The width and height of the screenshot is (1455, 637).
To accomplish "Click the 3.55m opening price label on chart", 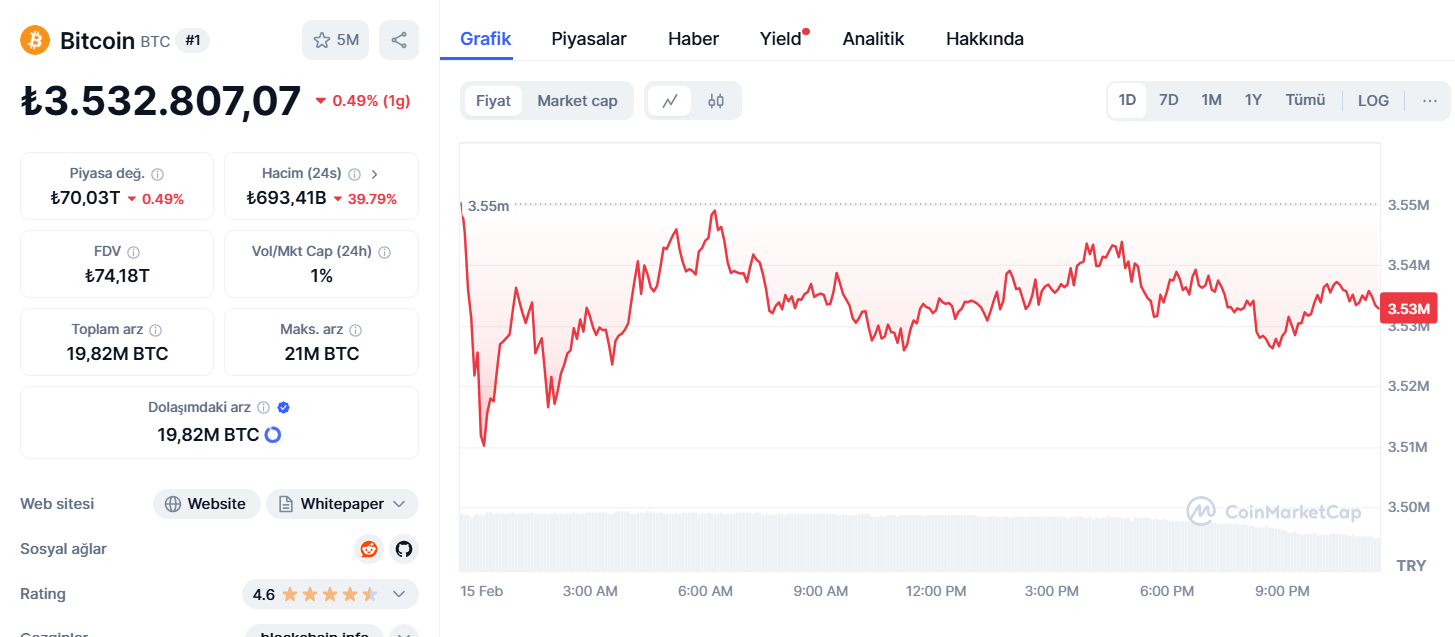I will tap(488, 206).
